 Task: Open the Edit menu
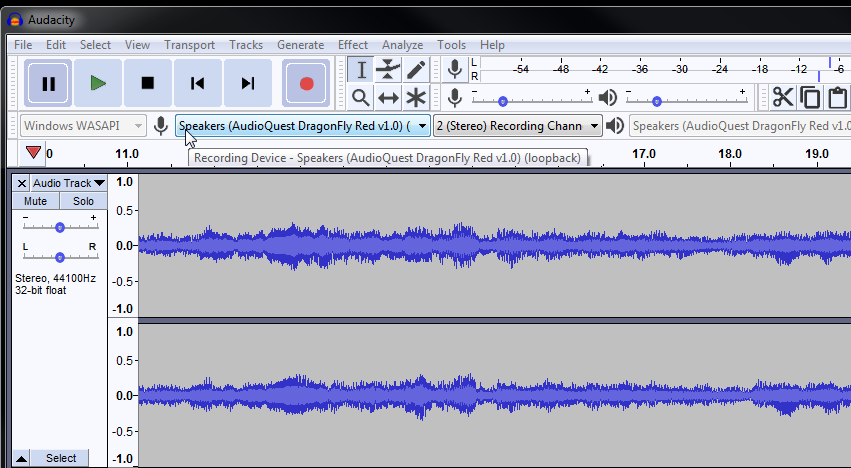tap(56, 45)
